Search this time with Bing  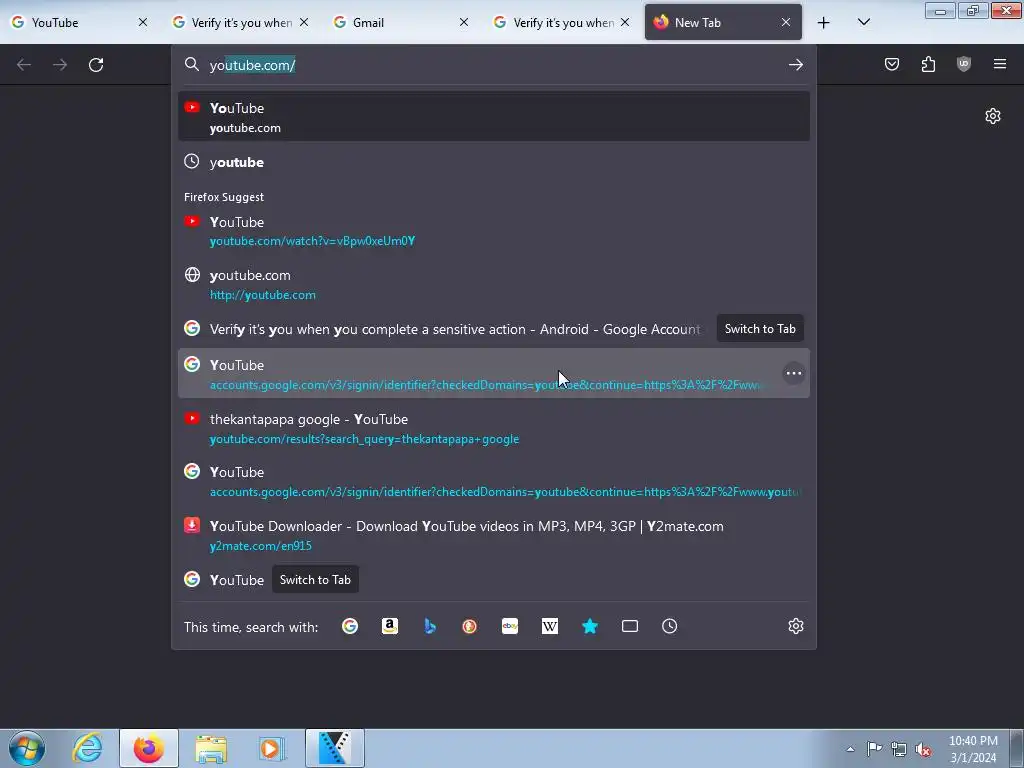click(430, 626)
